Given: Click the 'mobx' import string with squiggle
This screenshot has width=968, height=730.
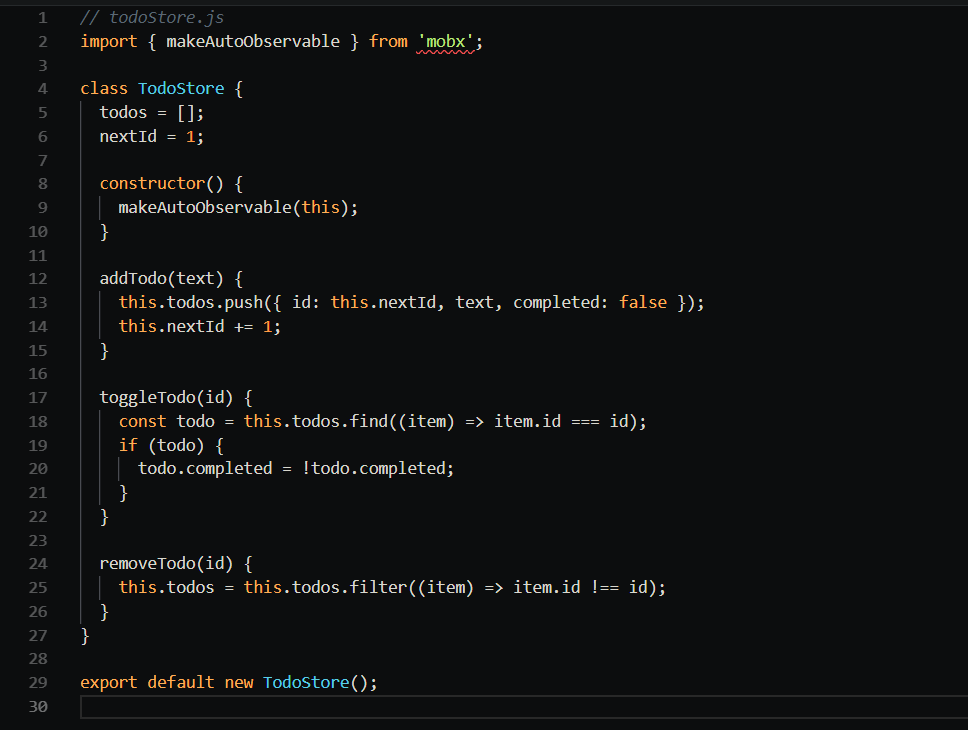Looking at the screenshot, I should pos(445,41).
